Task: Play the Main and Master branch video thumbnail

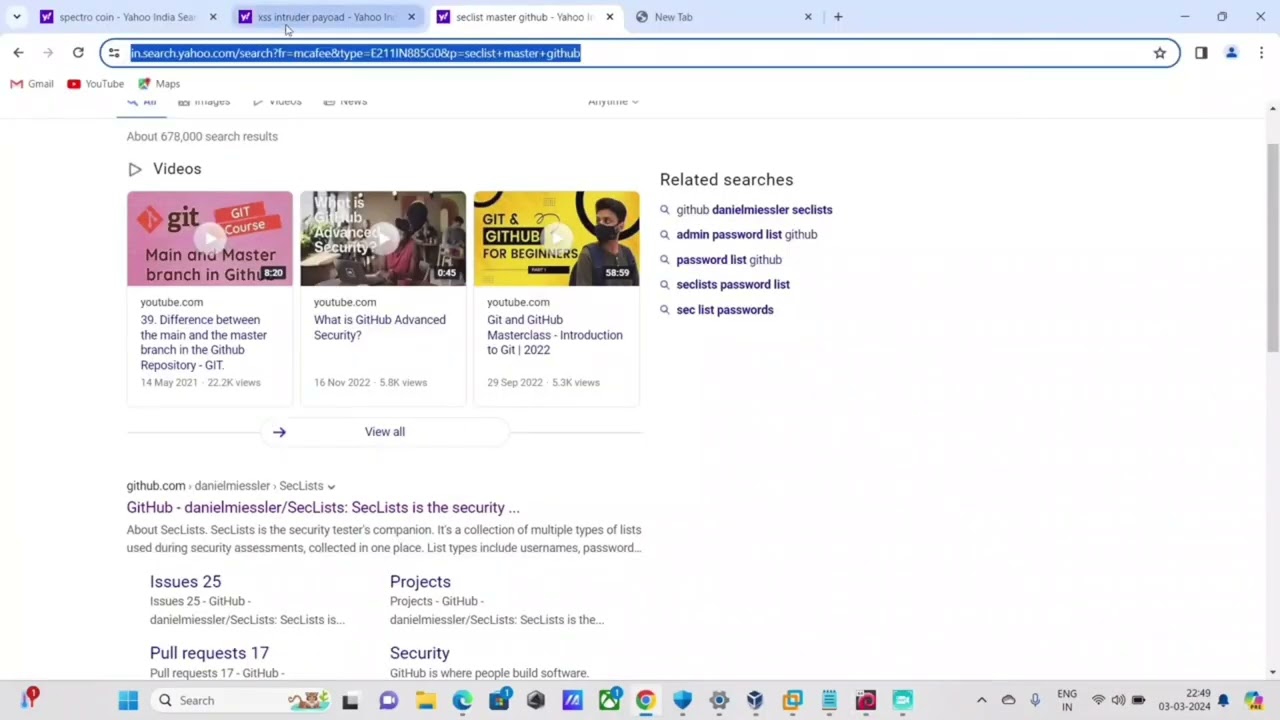Action: 210,239
